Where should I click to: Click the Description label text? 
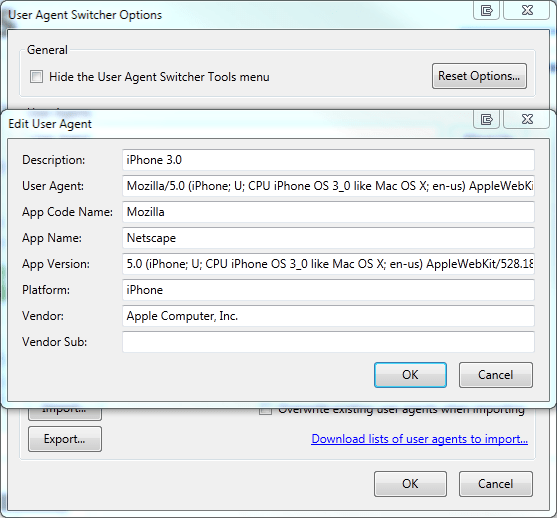point(54,160)
